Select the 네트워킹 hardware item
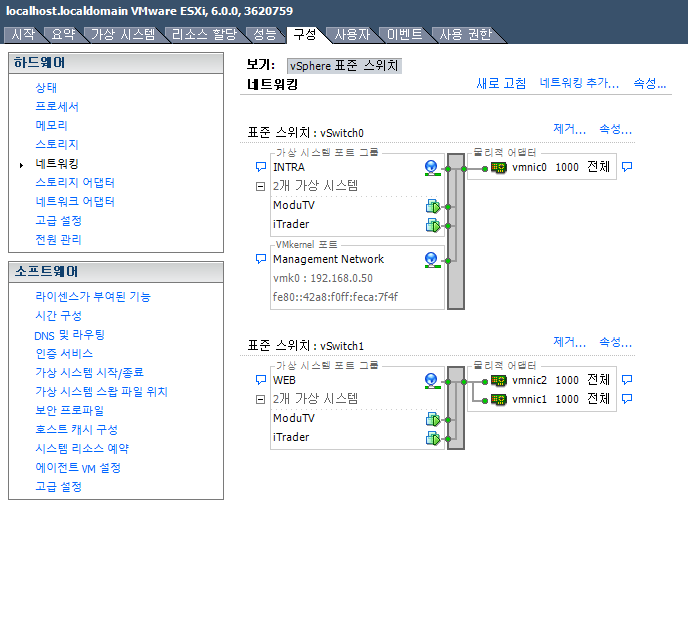This screenshot has height=630, width=688. [57, 164]
